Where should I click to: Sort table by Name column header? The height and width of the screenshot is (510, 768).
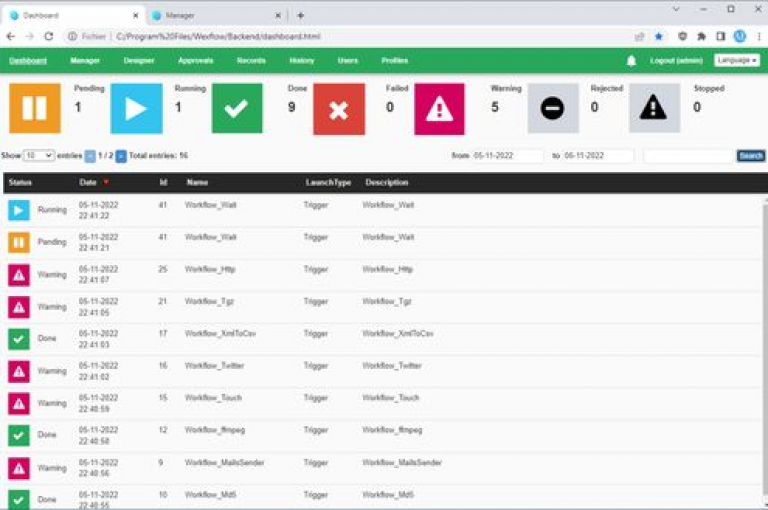[x=197, y=182]
